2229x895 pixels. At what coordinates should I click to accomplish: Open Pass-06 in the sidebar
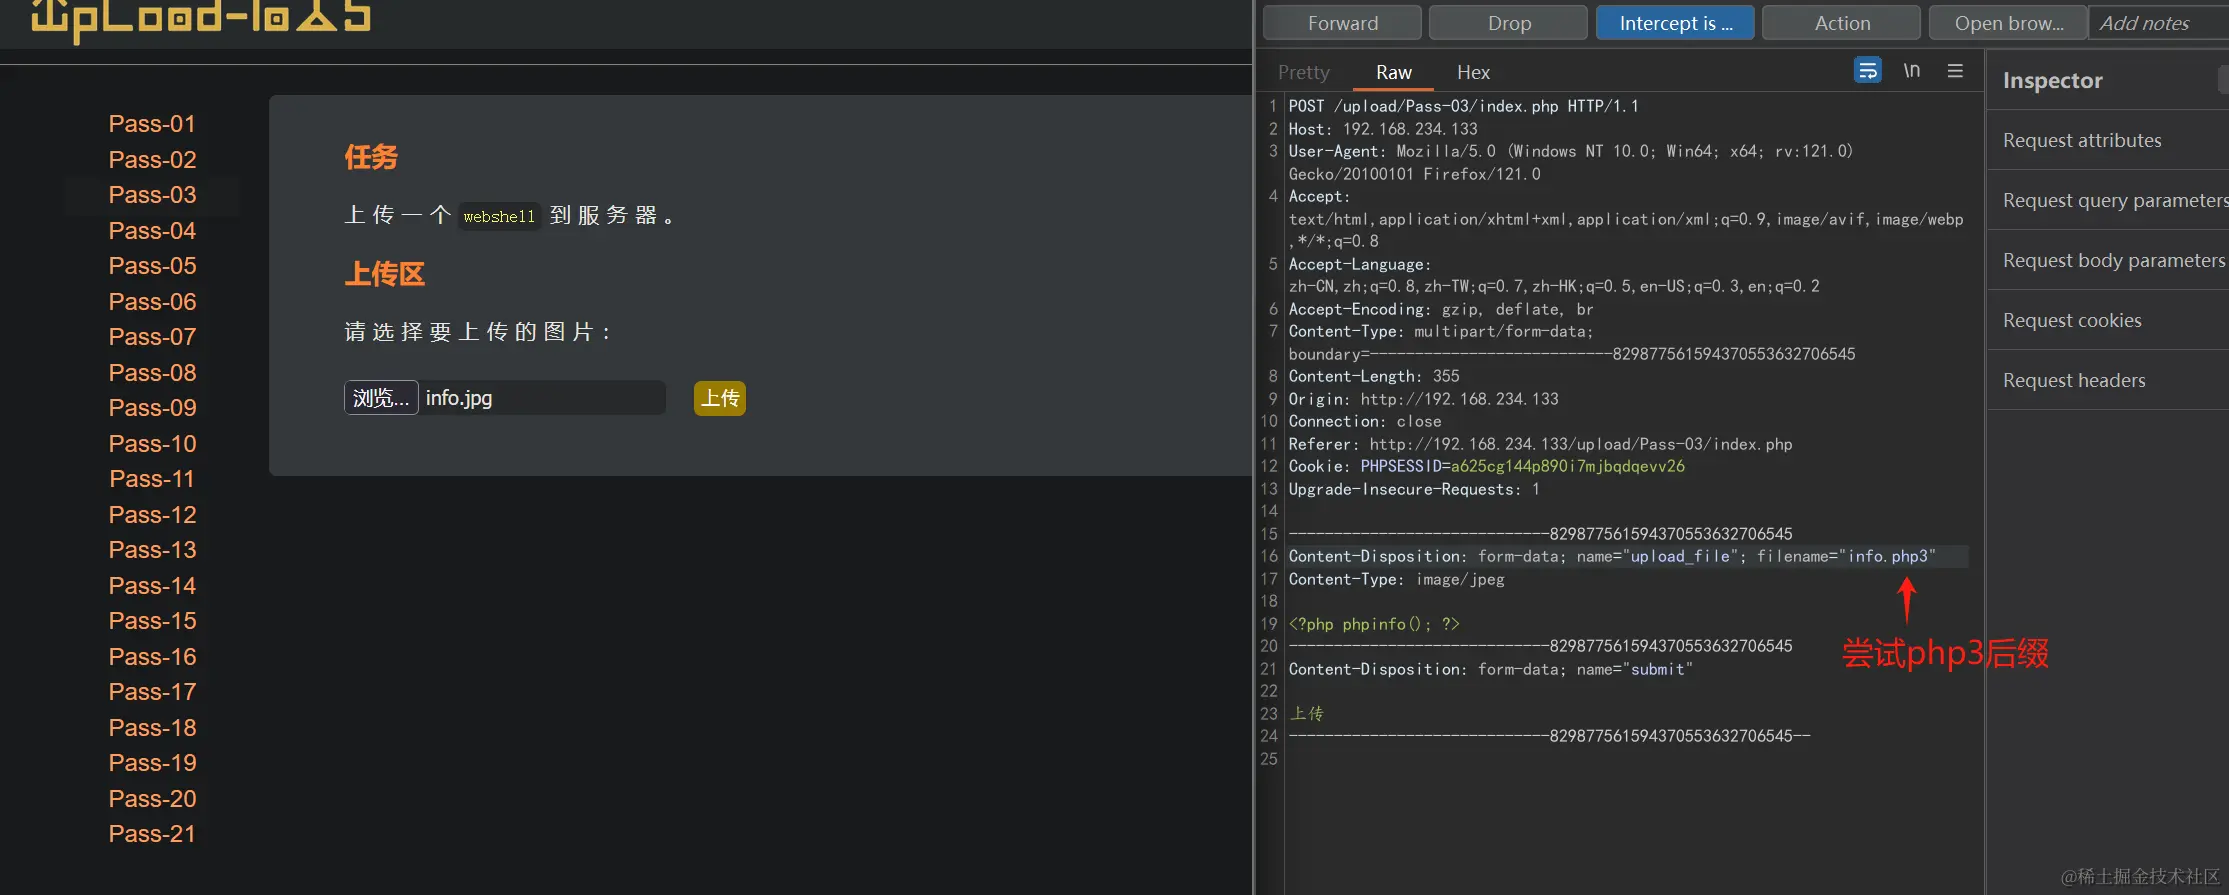pos(152,302)
